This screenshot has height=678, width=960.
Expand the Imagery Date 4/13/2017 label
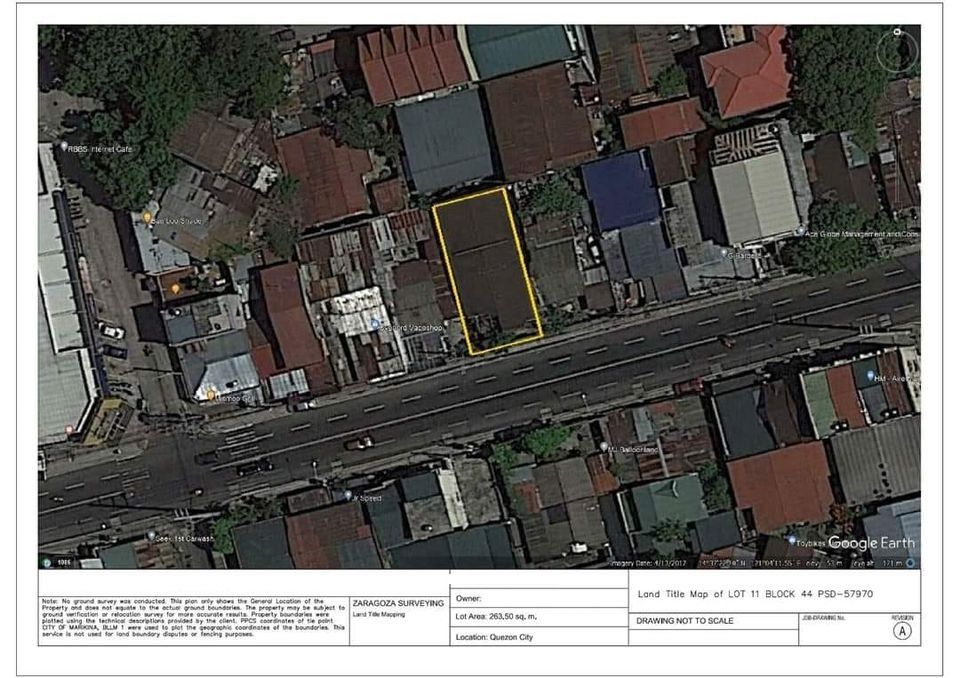point(649,562)
